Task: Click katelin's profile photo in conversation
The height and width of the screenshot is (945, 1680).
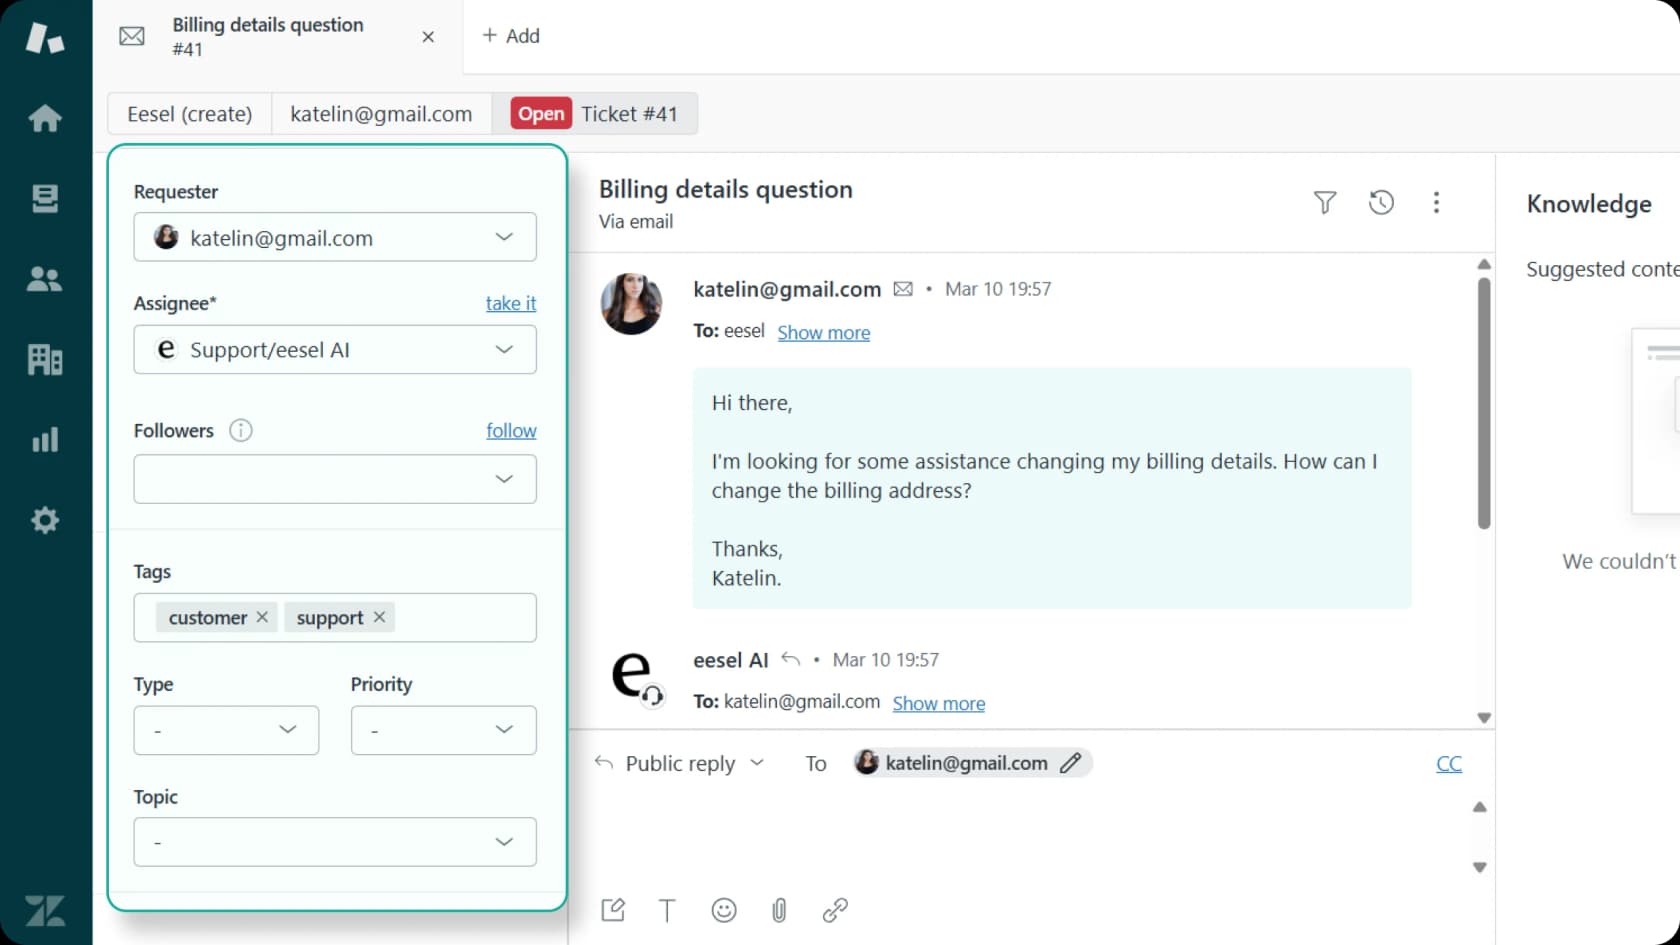Action: coord(632,303)
